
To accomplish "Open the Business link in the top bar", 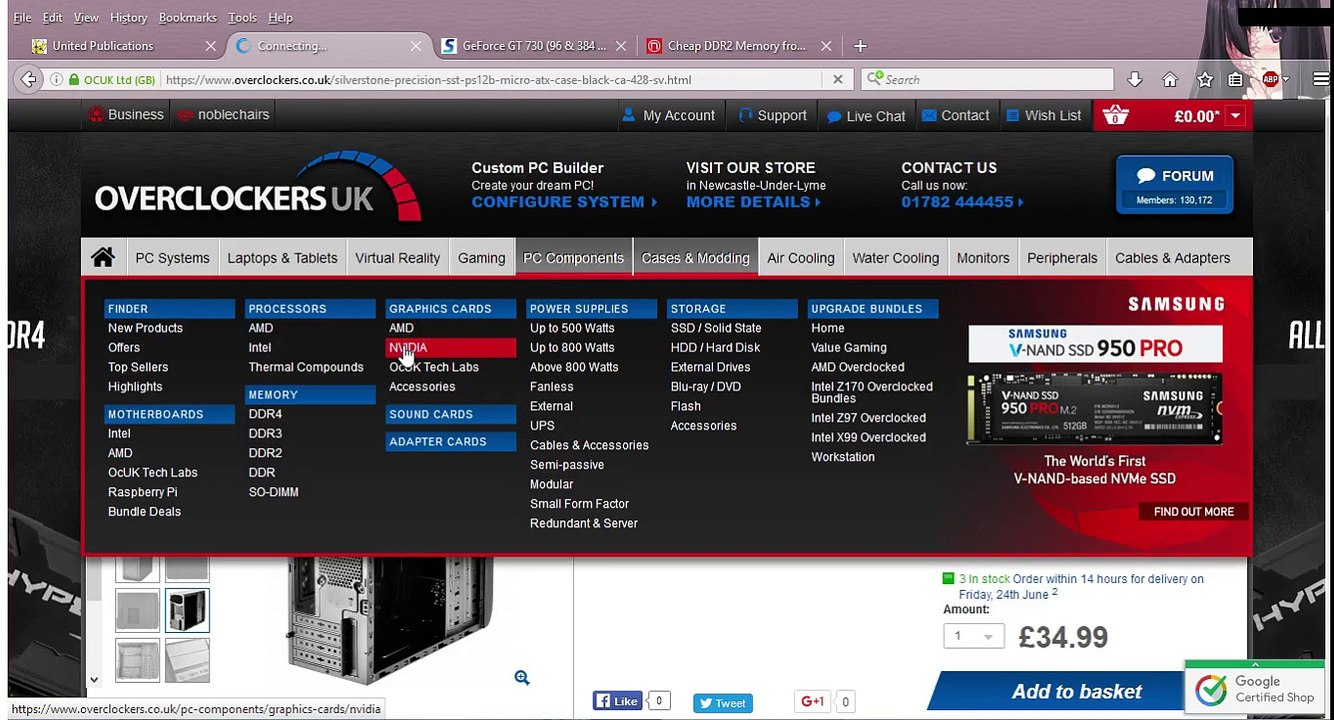I will coord(126,114).
